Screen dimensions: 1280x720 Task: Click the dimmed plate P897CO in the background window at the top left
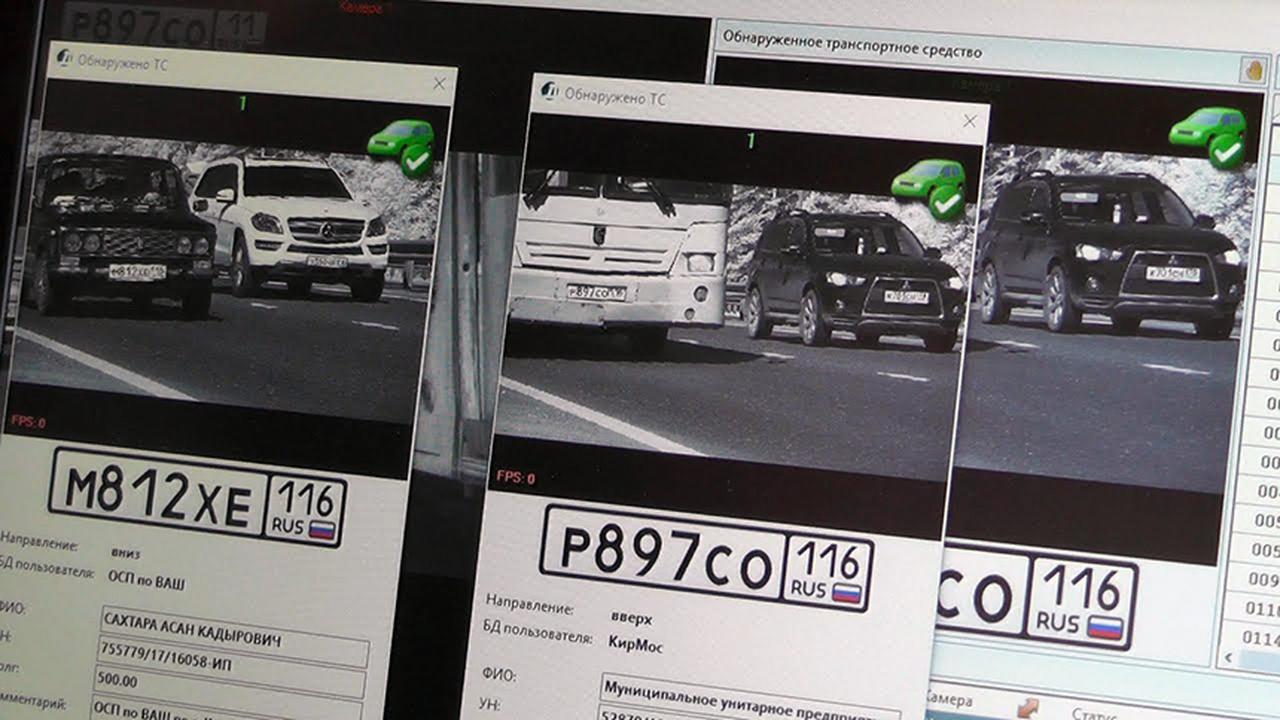tap(163, 26)
